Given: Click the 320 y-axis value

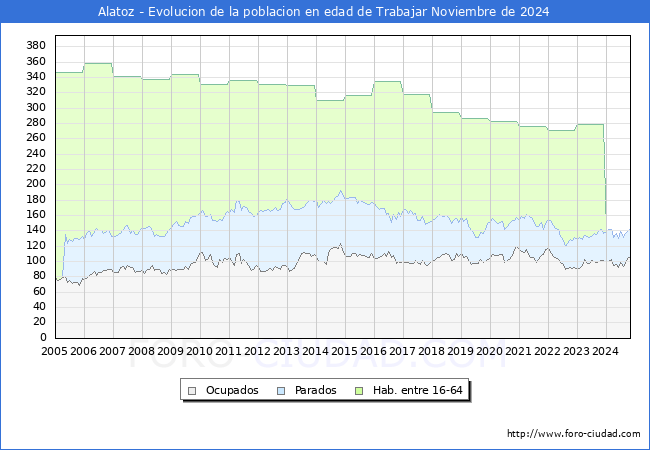Looking at the screenshot, I should (x=36, y=92).
